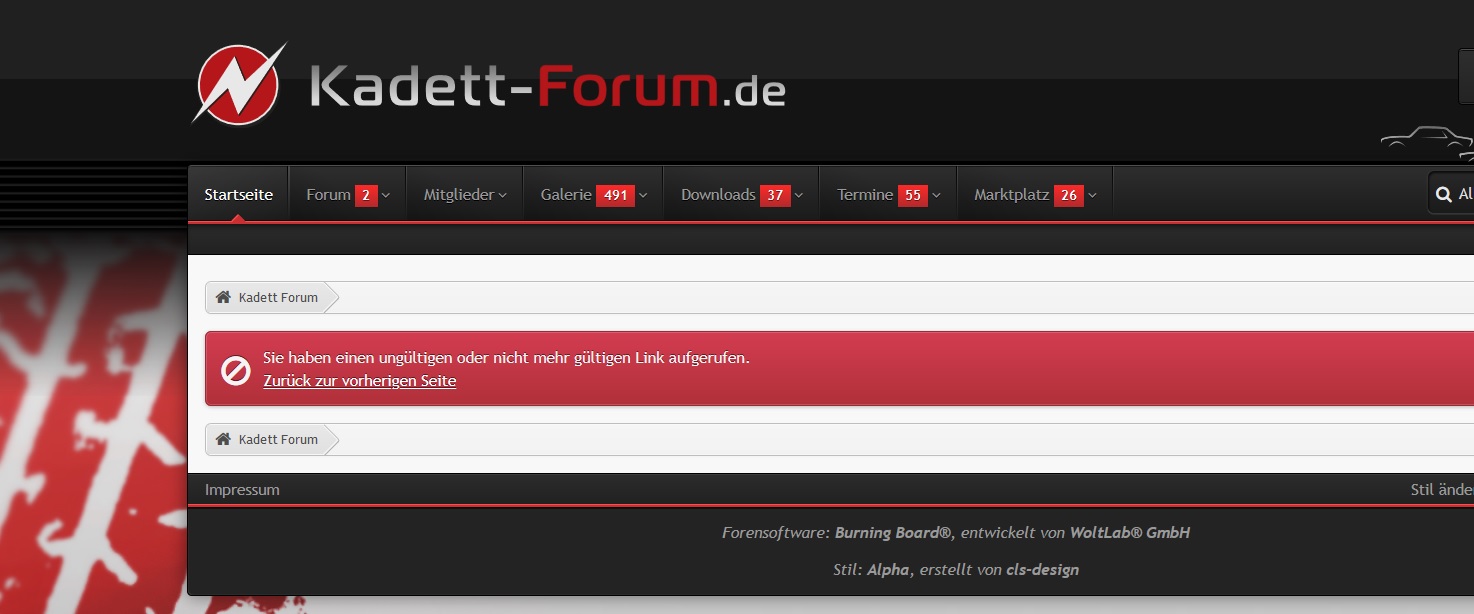Click the Termine badge showing 55
The width and height of the screenshot is (1474, 614).
click(x=913, y=195)
